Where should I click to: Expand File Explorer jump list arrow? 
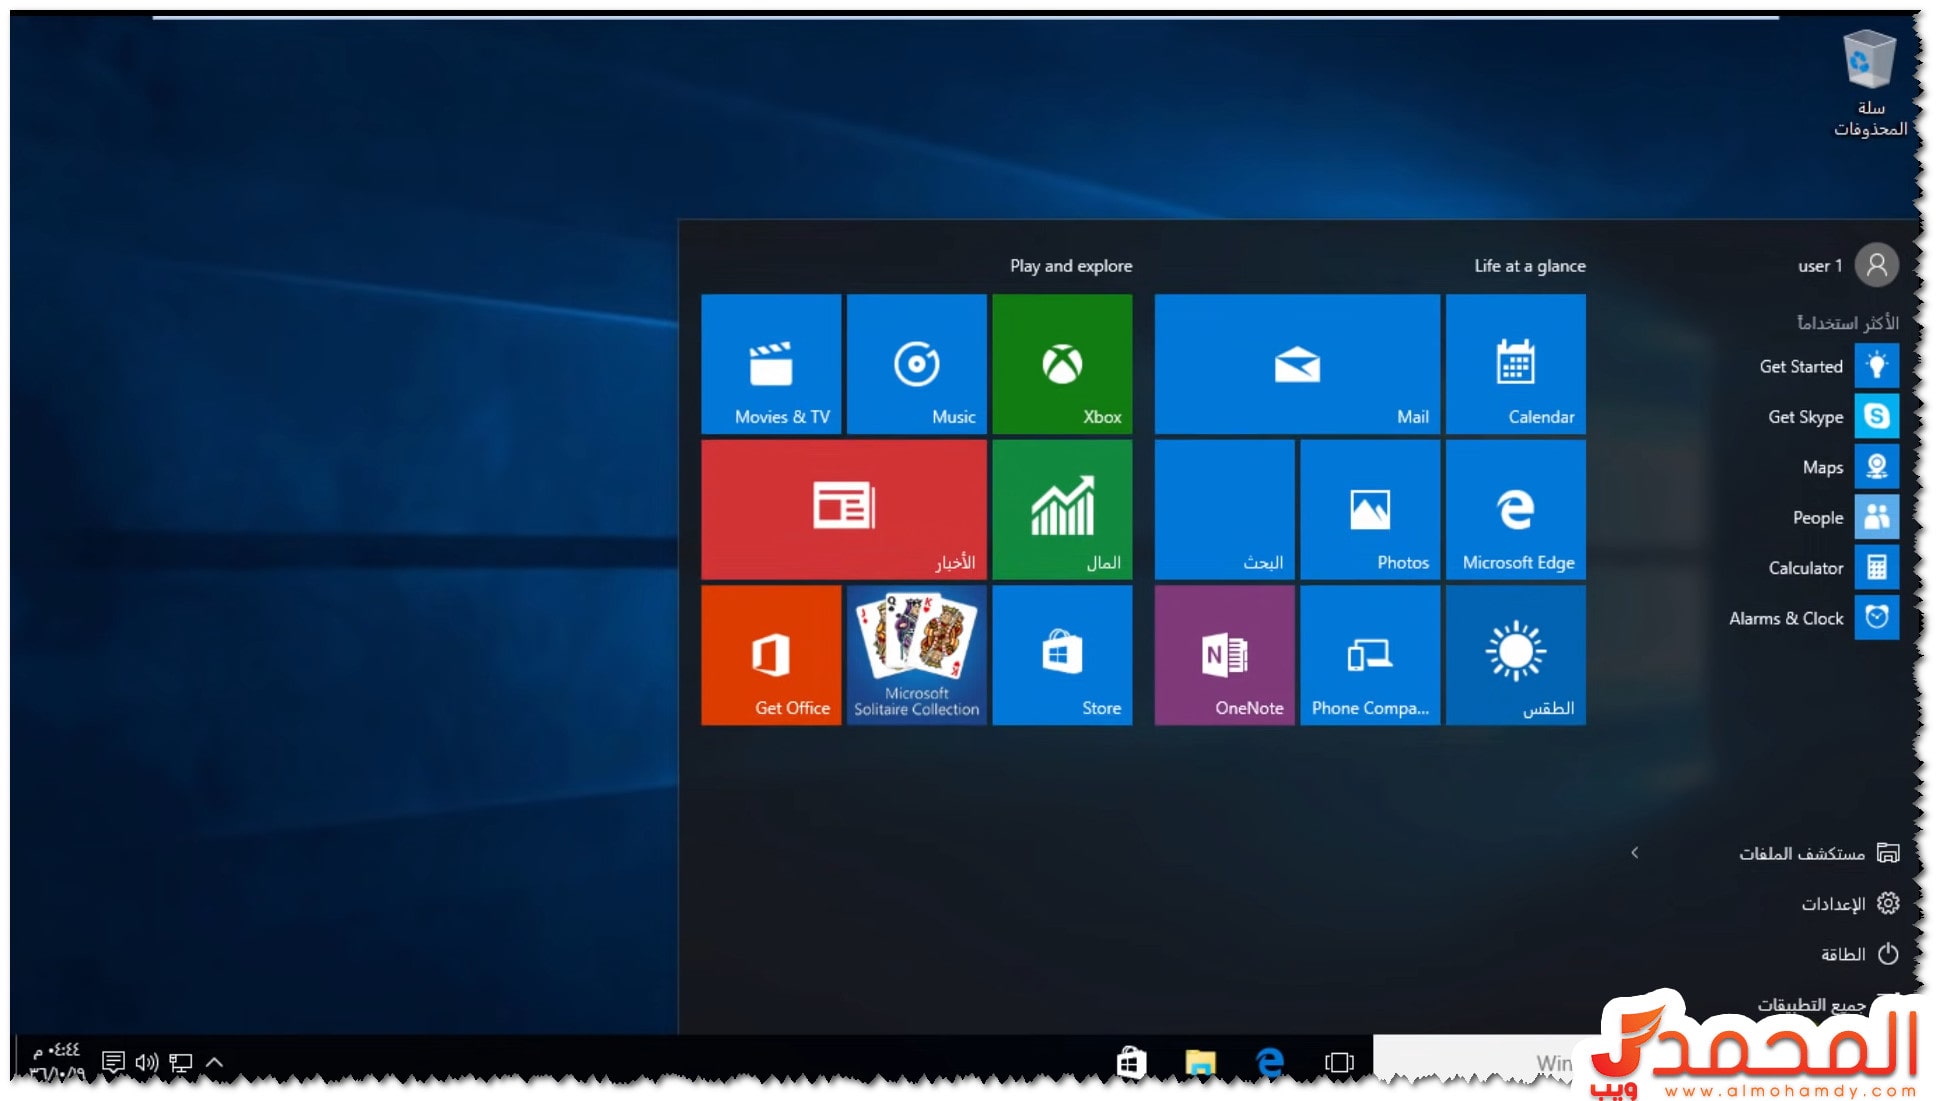[1634, 853]
